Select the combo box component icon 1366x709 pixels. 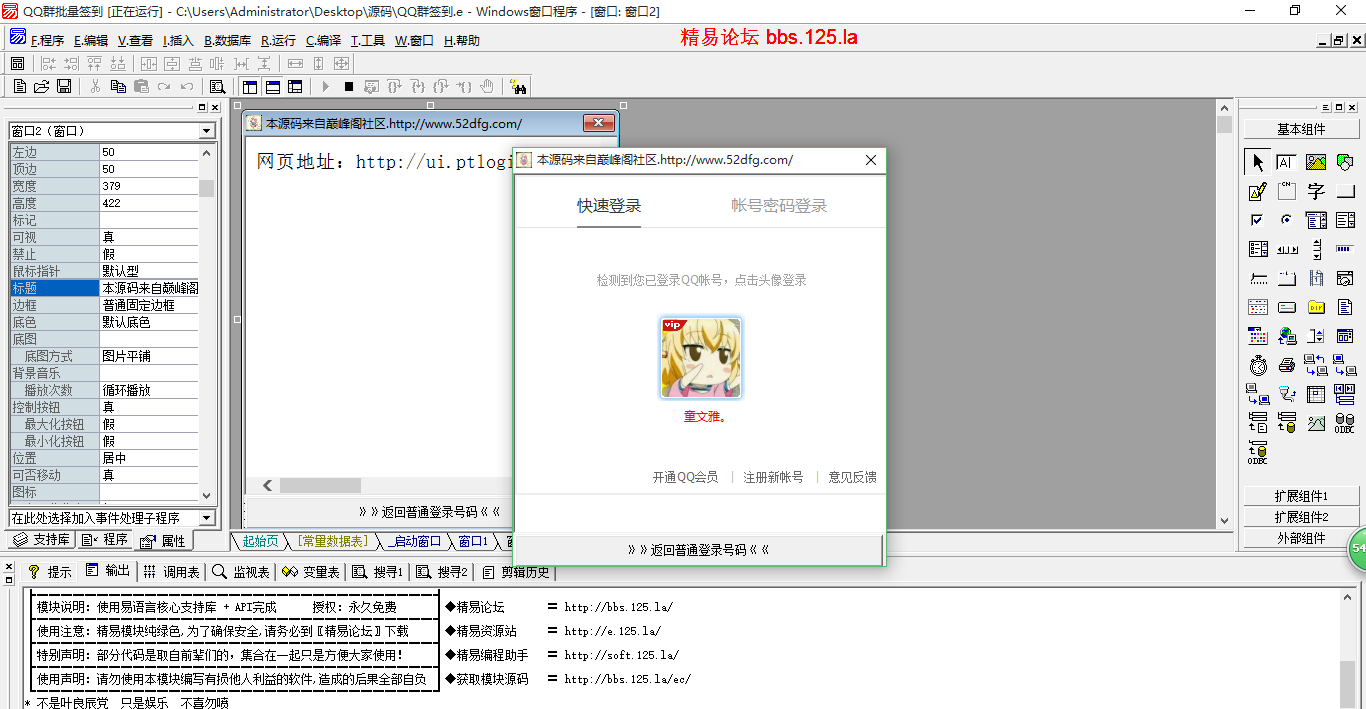(1316, 220)
